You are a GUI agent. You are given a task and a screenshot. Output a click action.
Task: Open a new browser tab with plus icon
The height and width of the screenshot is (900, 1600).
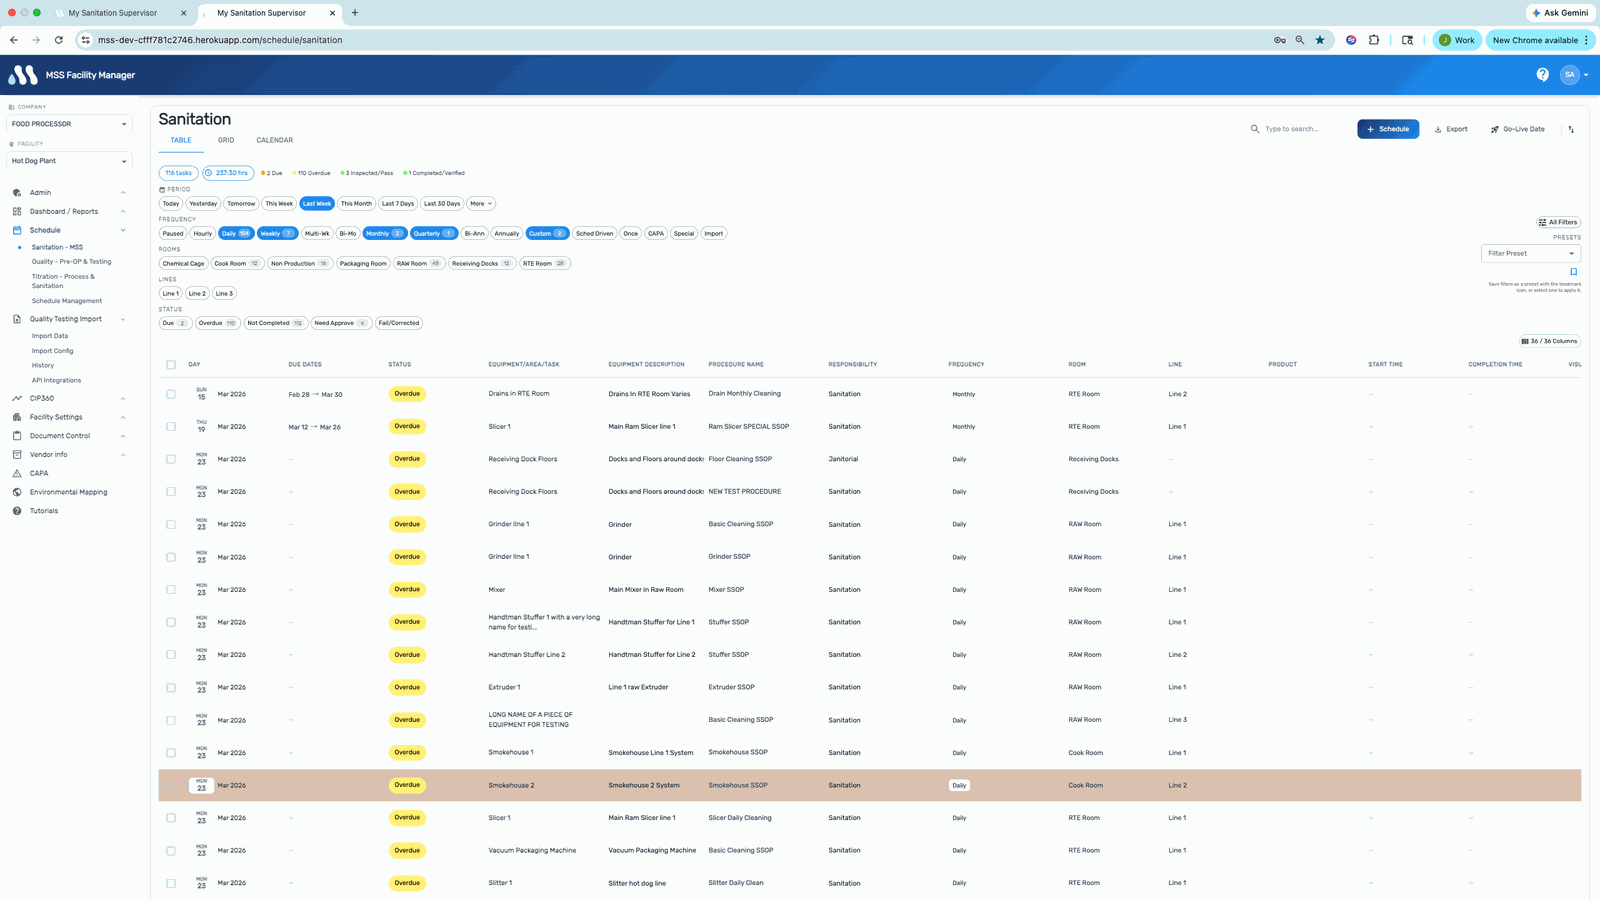(355, 13)
